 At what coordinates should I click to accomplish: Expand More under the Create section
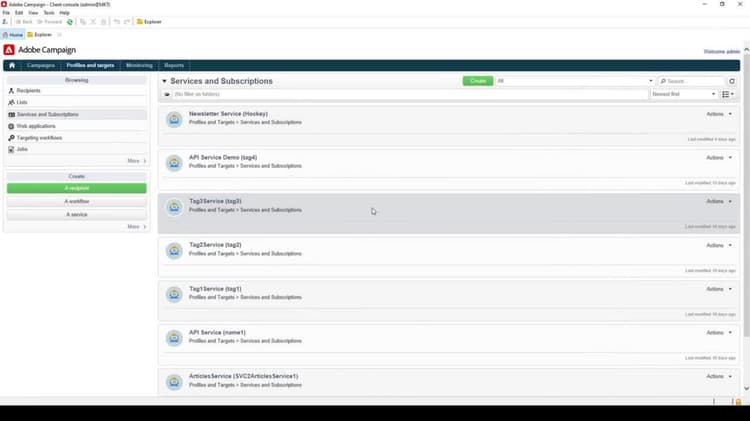pyautogui.click(x=137, y=227)
